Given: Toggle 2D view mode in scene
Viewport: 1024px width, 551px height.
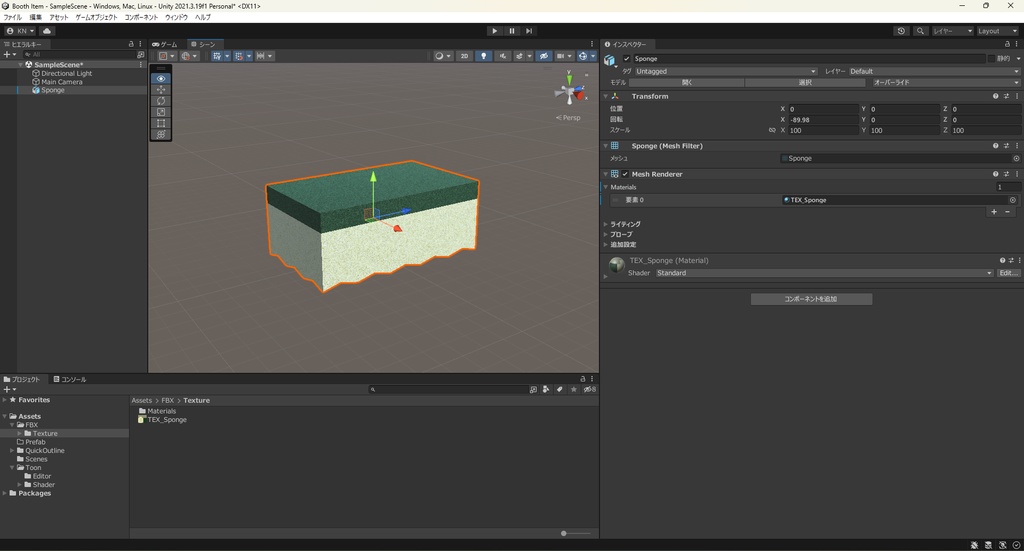Looking at the screenshot, I should 464,56.
